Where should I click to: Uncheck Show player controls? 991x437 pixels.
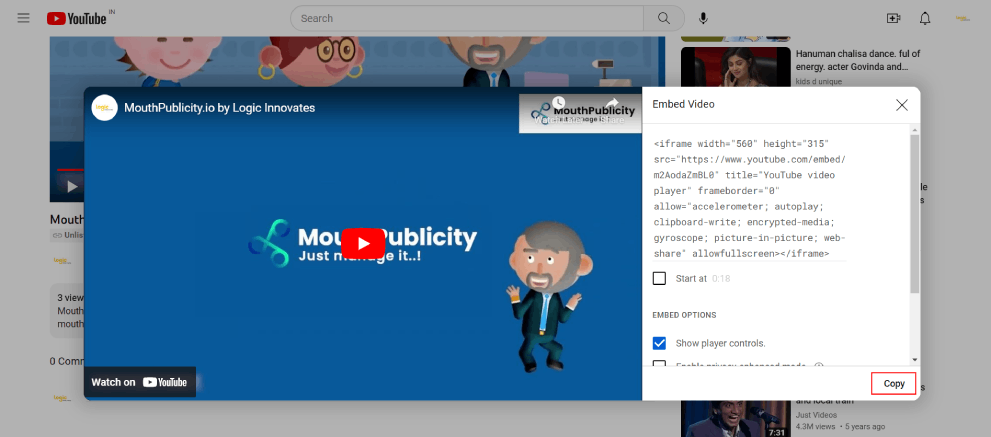(x=659, y=343)
